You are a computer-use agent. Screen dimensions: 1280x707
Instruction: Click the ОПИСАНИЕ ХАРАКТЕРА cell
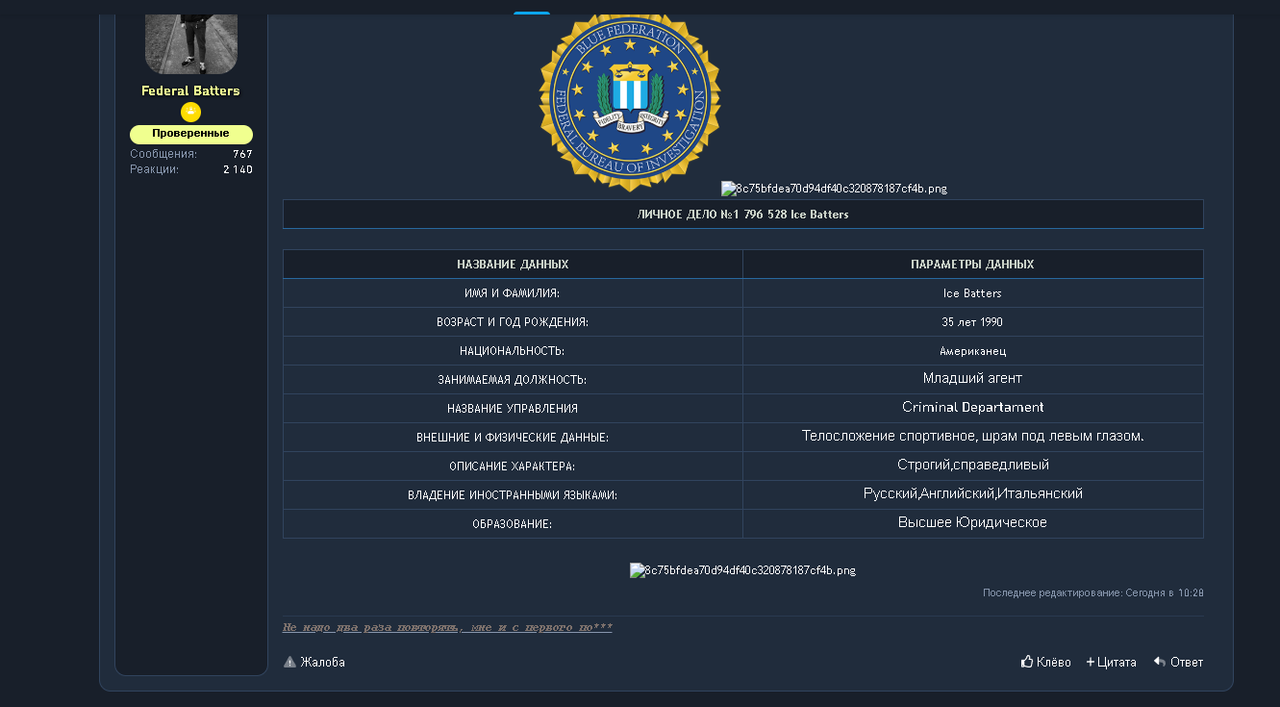513,467
